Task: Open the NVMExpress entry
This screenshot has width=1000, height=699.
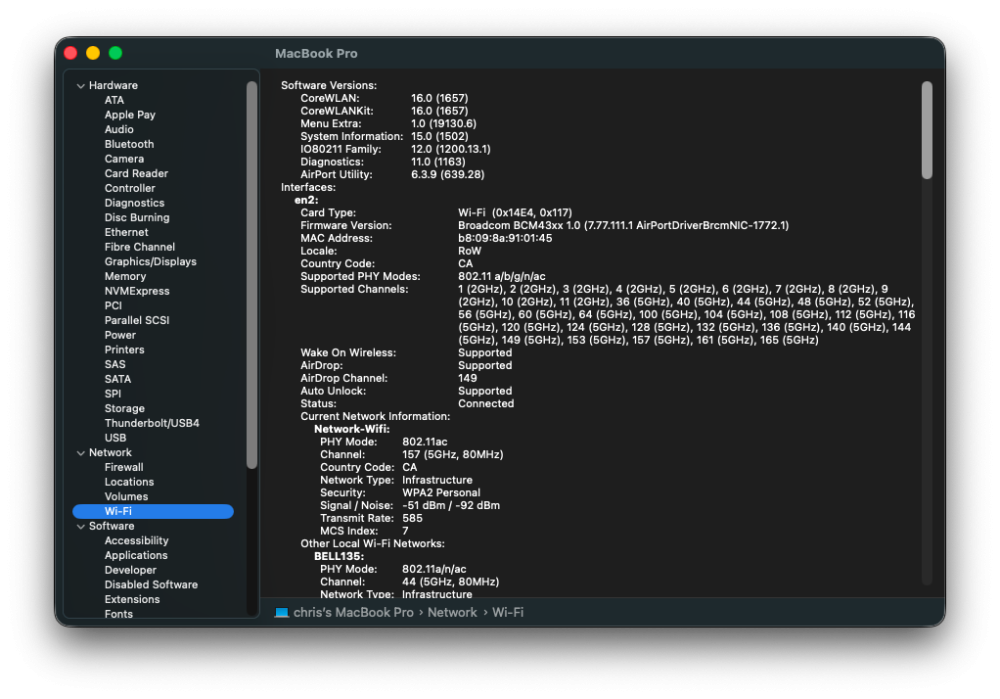Action: click(x=136, y=291)
